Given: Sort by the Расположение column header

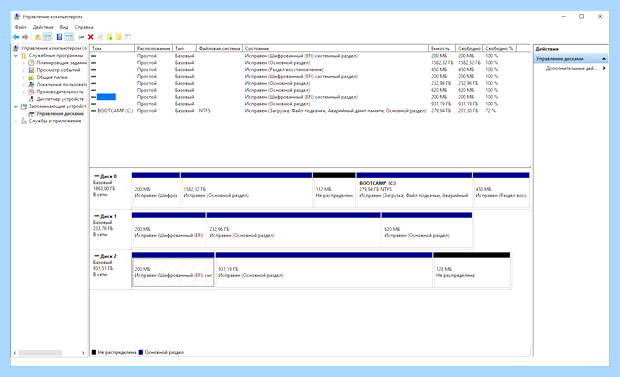Looking at the screenshot, I should tap(153, 48).
